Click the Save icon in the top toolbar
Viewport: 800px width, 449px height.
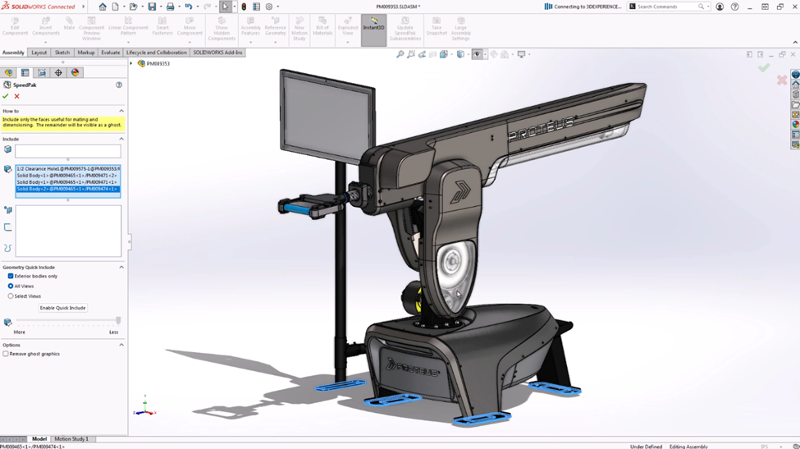[152, 6]
